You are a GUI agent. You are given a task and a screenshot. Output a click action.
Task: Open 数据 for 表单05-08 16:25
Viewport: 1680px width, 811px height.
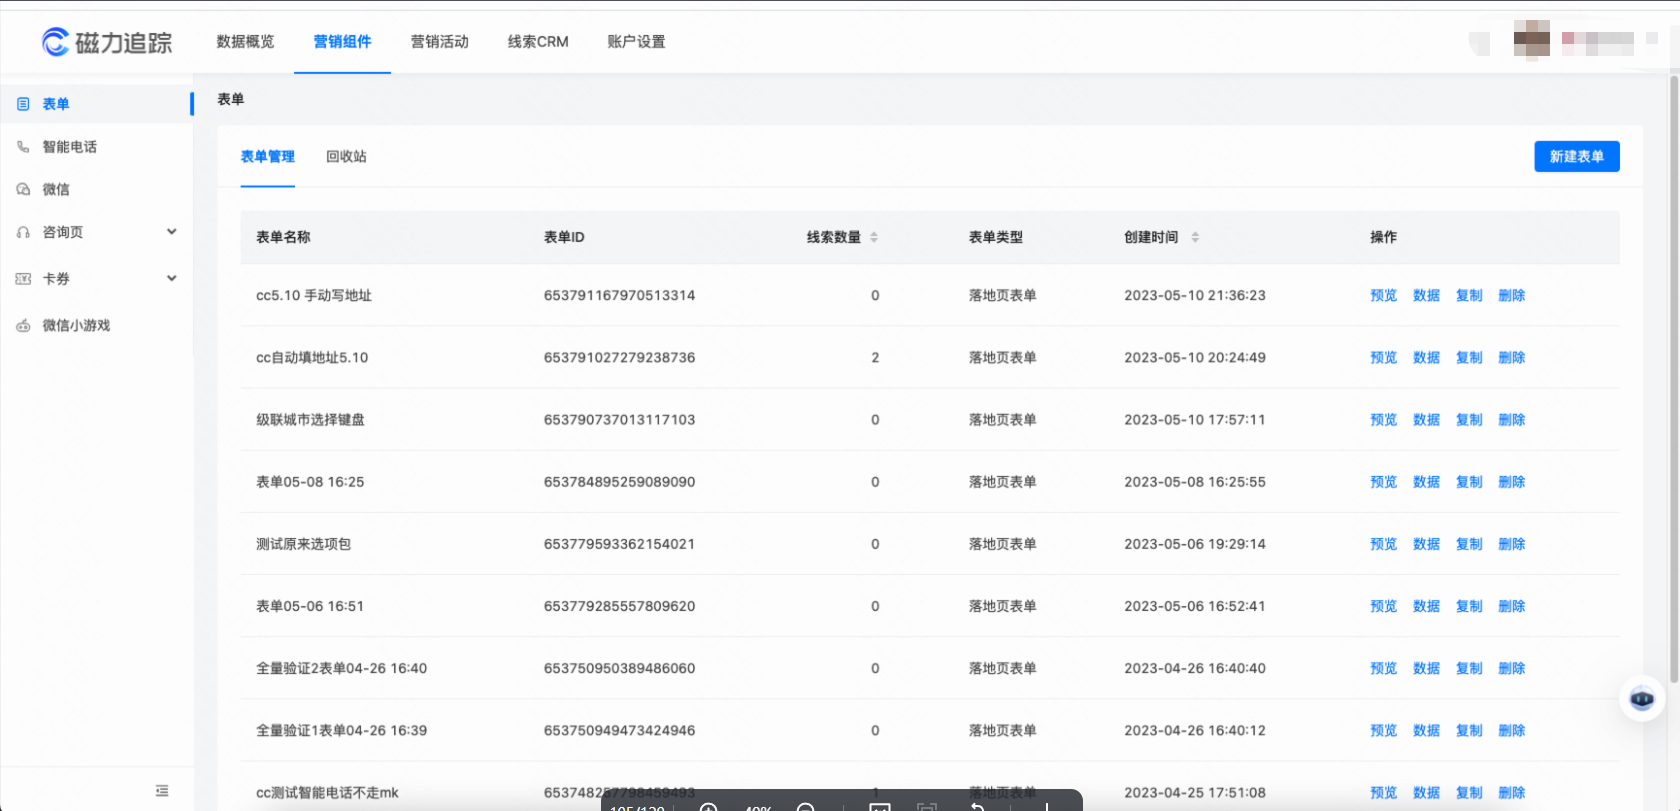pyautogui.click(x=1426, y=482)
